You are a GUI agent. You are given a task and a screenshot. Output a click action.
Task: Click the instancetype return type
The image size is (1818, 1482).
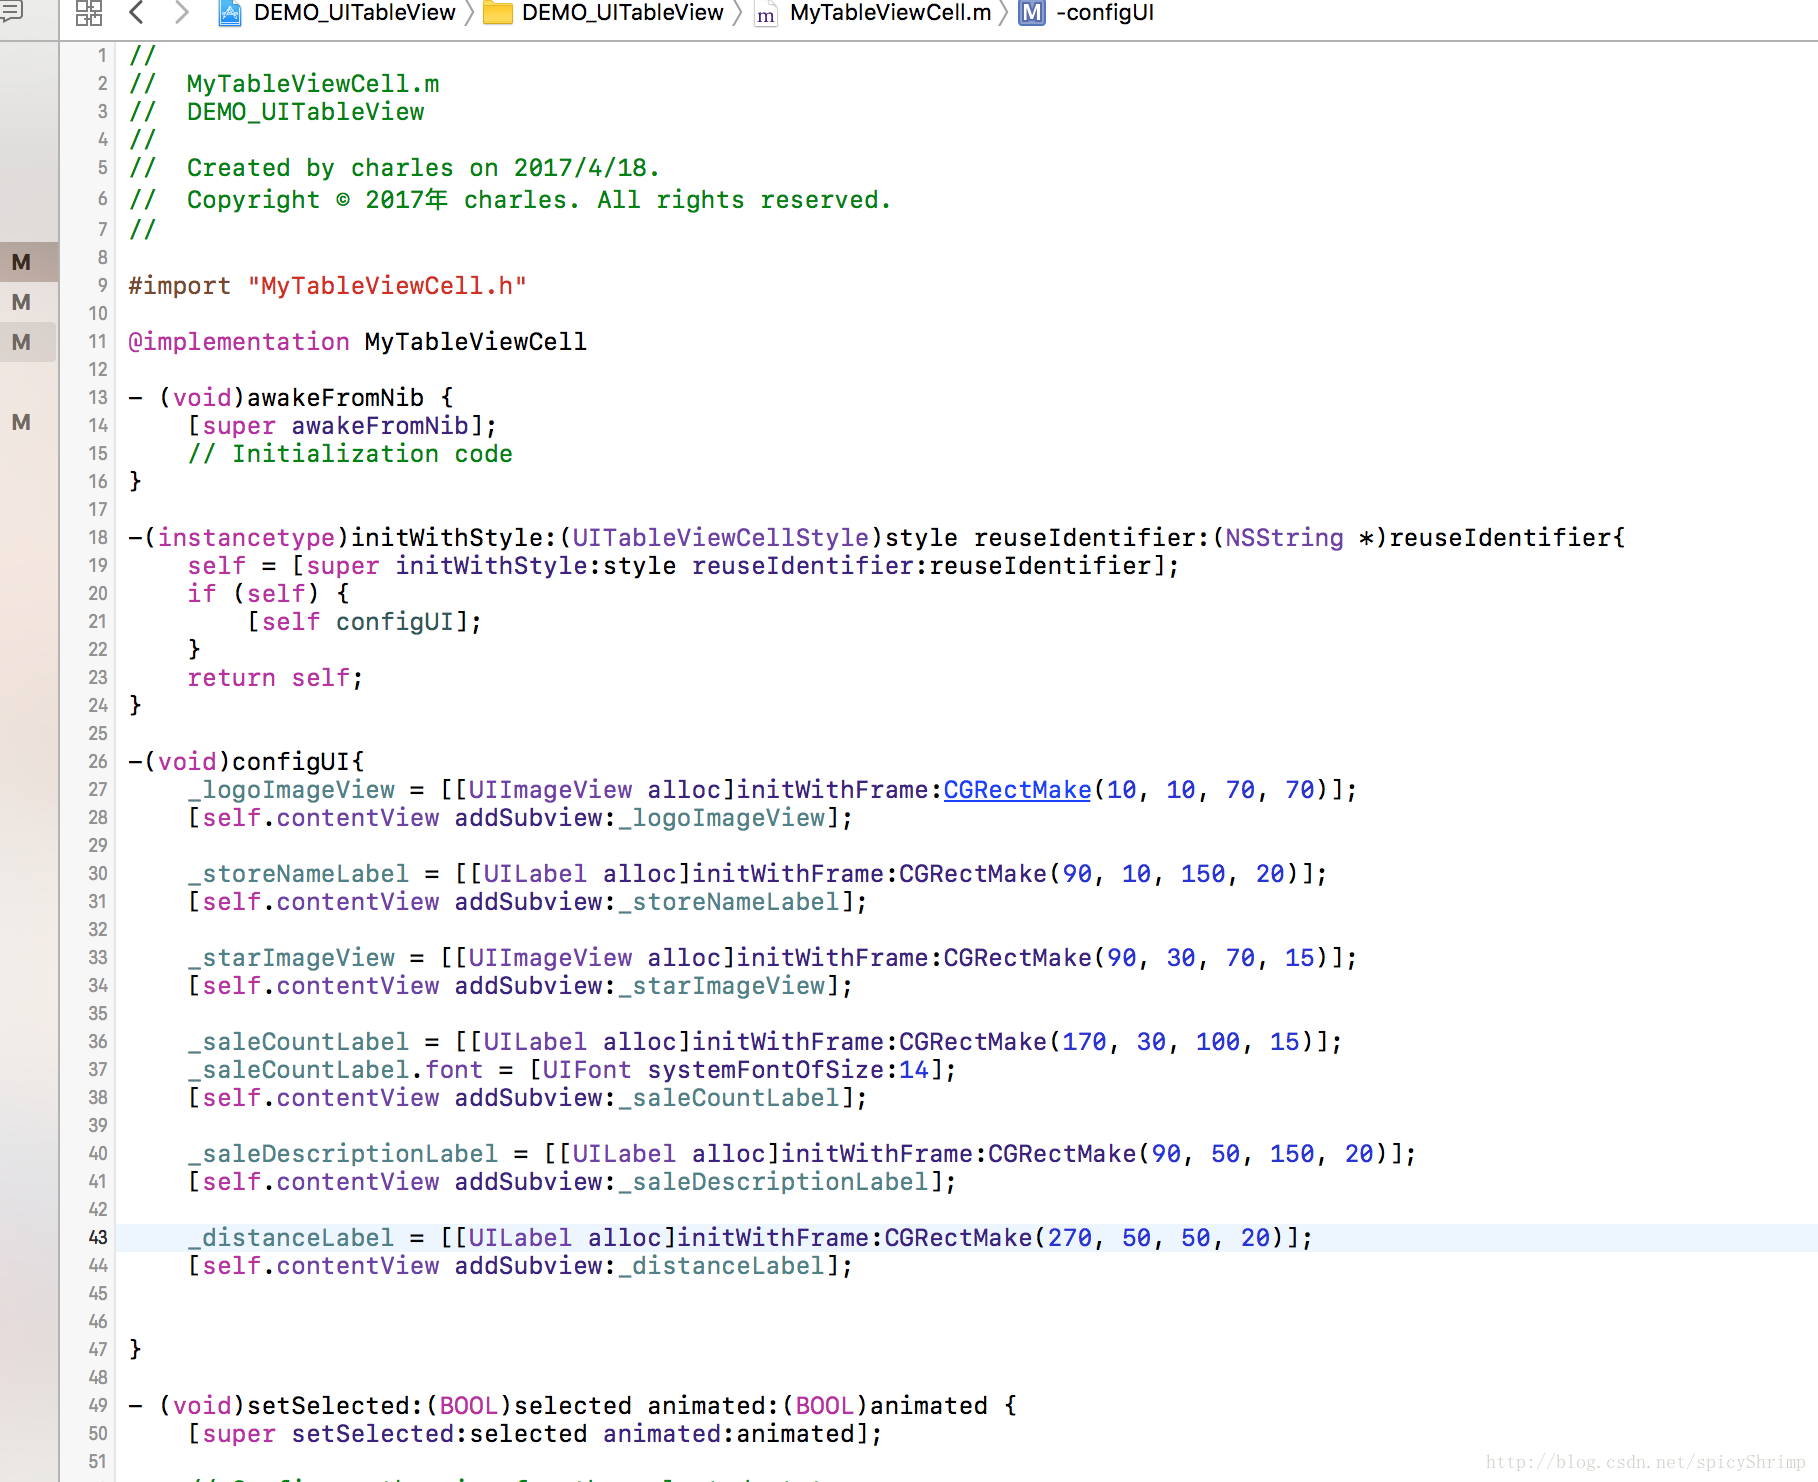coord(246,538)
